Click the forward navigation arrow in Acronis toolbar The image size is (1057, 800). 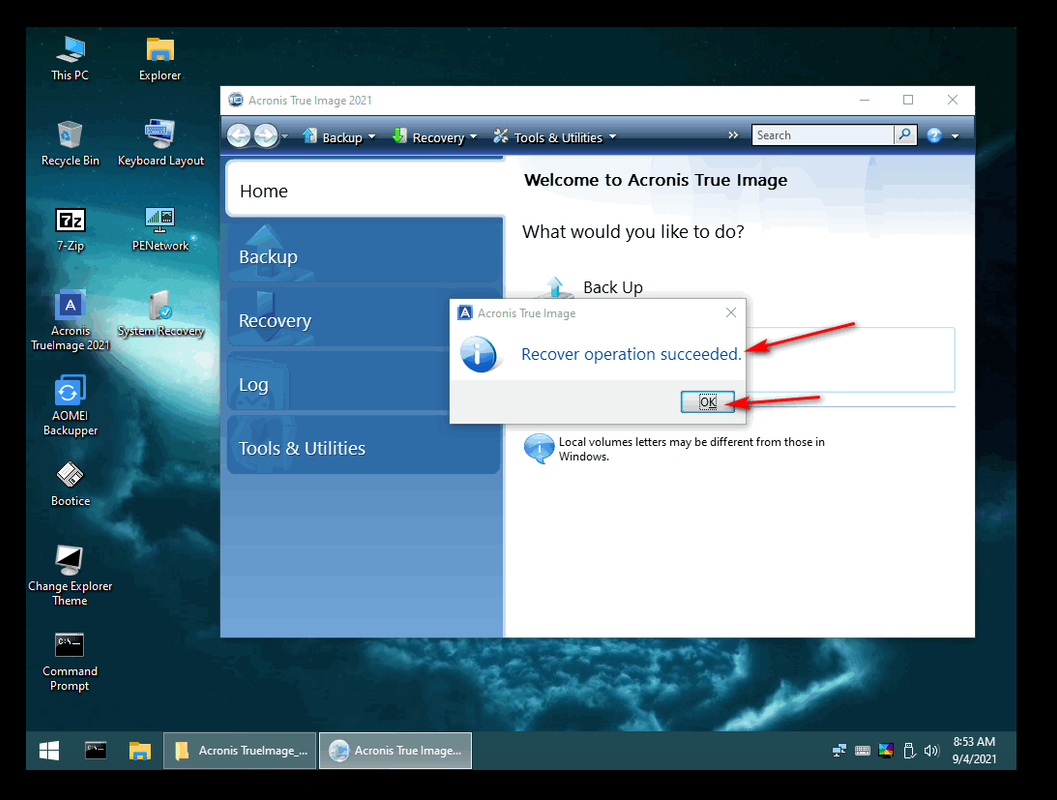tap(265, 135)
